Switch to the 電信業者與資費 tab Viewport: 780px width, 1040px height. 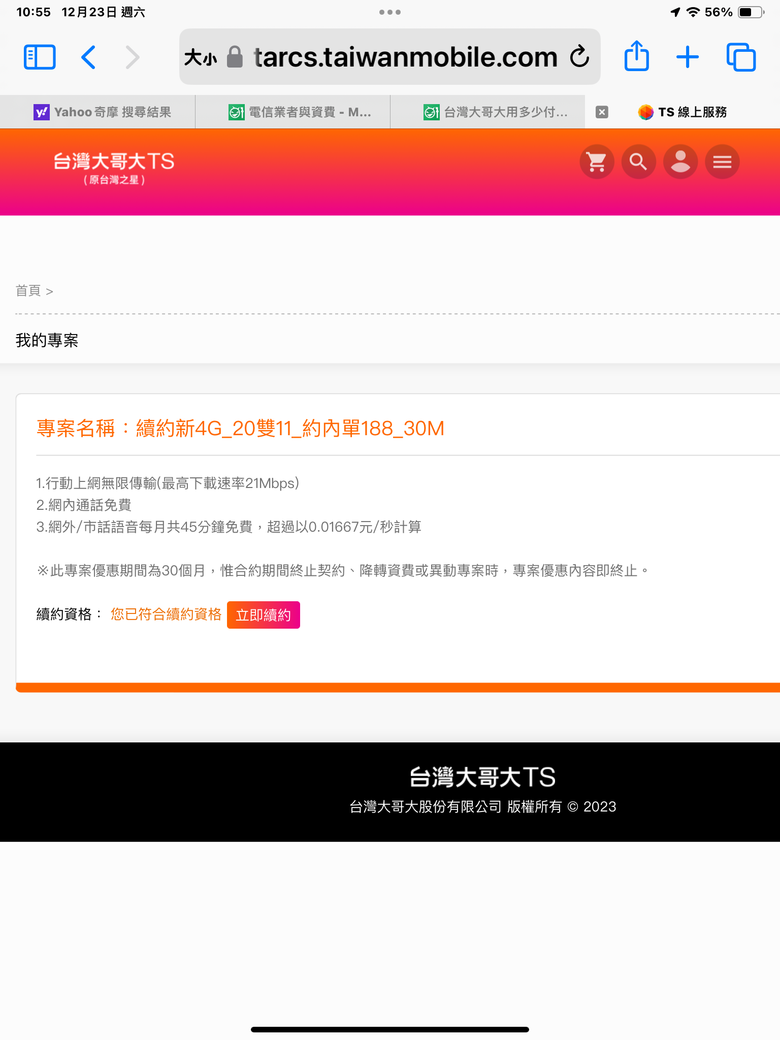coord(293,112)
